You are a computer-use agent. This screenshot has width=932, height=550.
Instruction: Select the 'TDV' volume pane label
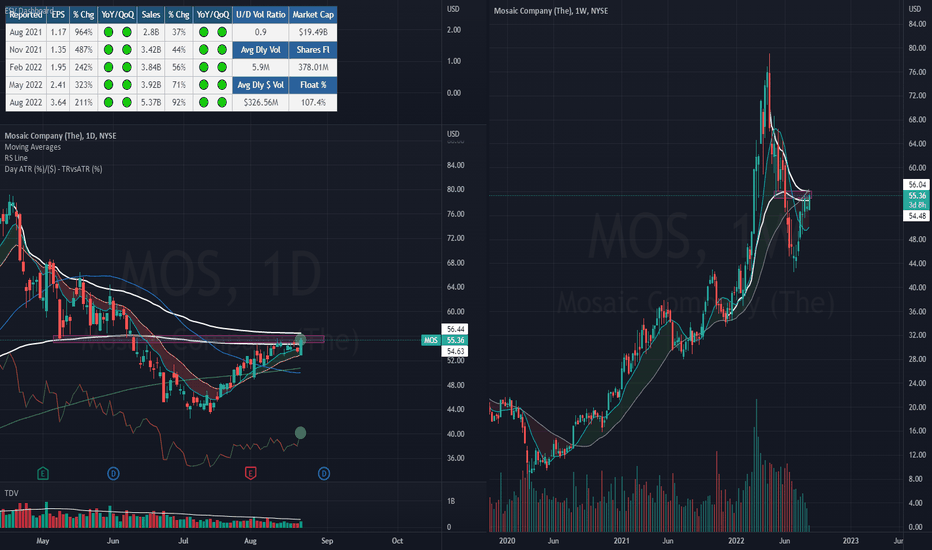pyautogui.click(x=11, y=493)
